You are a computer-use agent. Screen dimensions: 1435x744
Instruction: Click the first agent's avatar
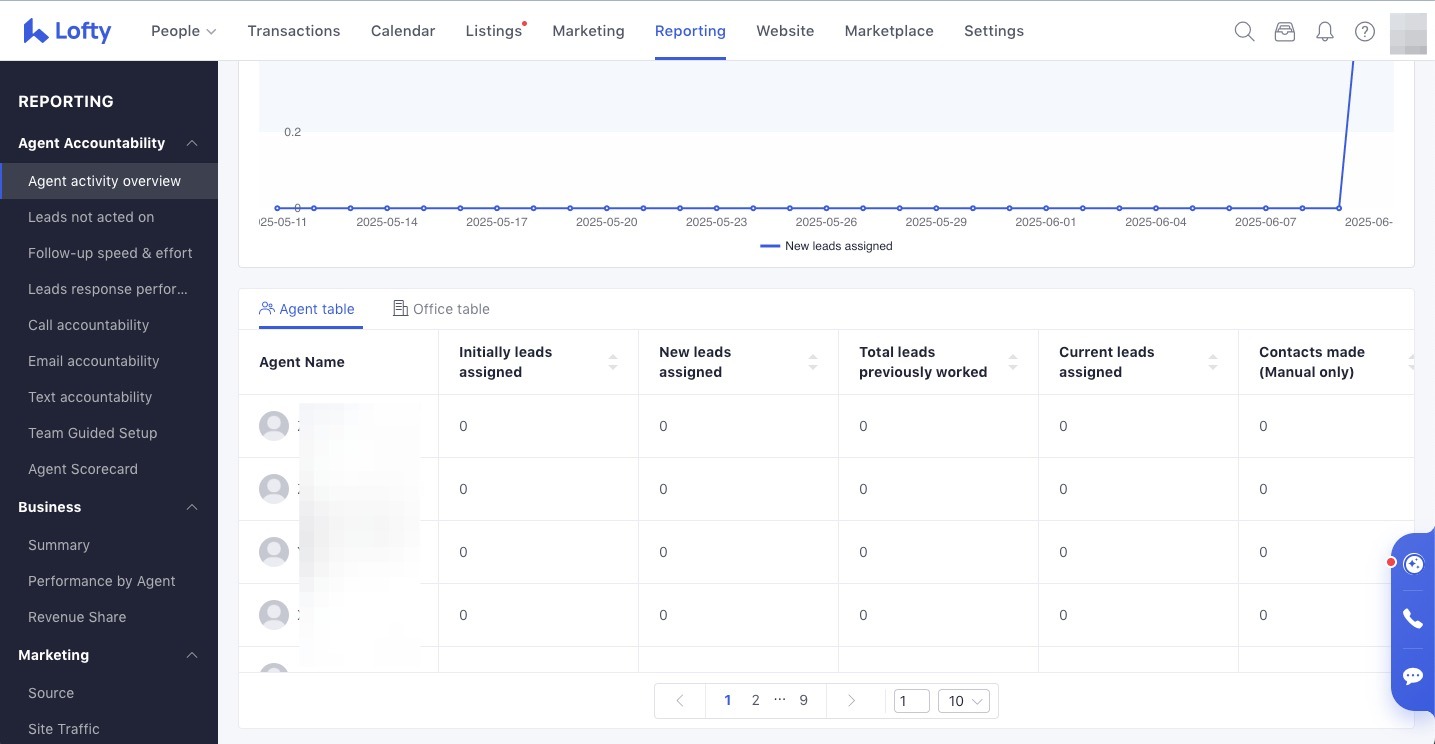[x=274, y=426]
